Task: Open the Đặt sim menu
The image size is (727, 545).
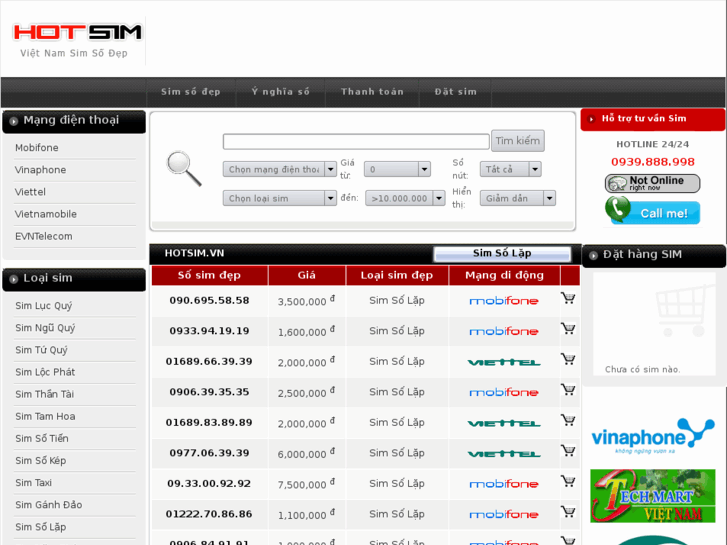Action: [x=455, y=92]
